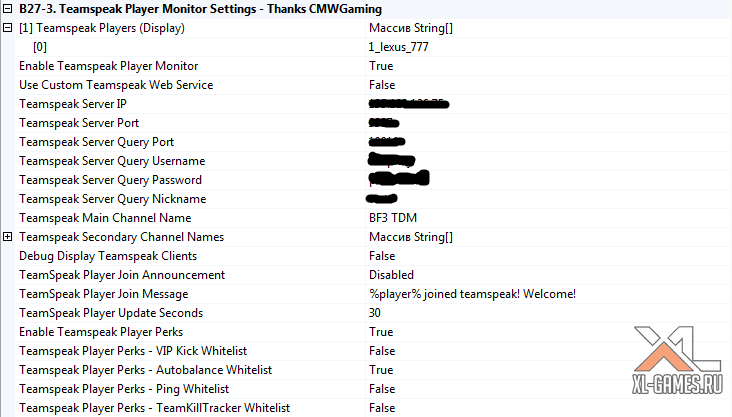Image resolution: width=732 pixels, height=417 pixels.
Task: Click Массив String[] value for Teamspeak Players
Action: click(x=411, y=28)
